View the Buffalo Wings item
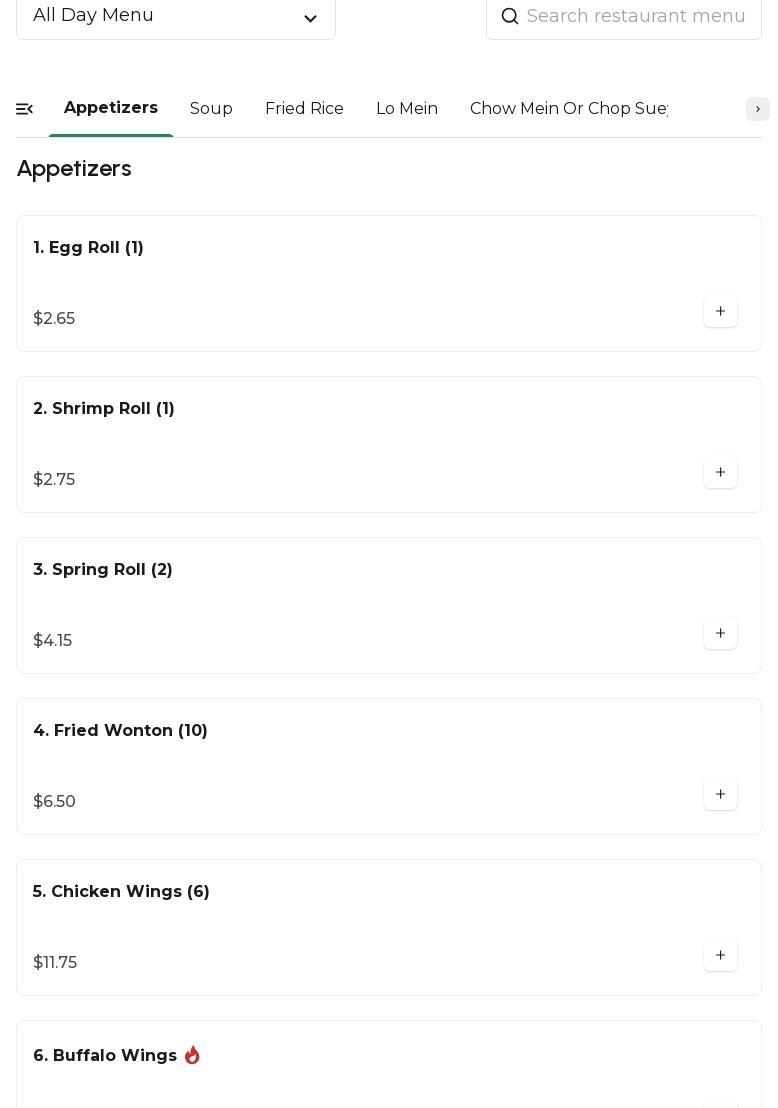 coord(105,1056)
